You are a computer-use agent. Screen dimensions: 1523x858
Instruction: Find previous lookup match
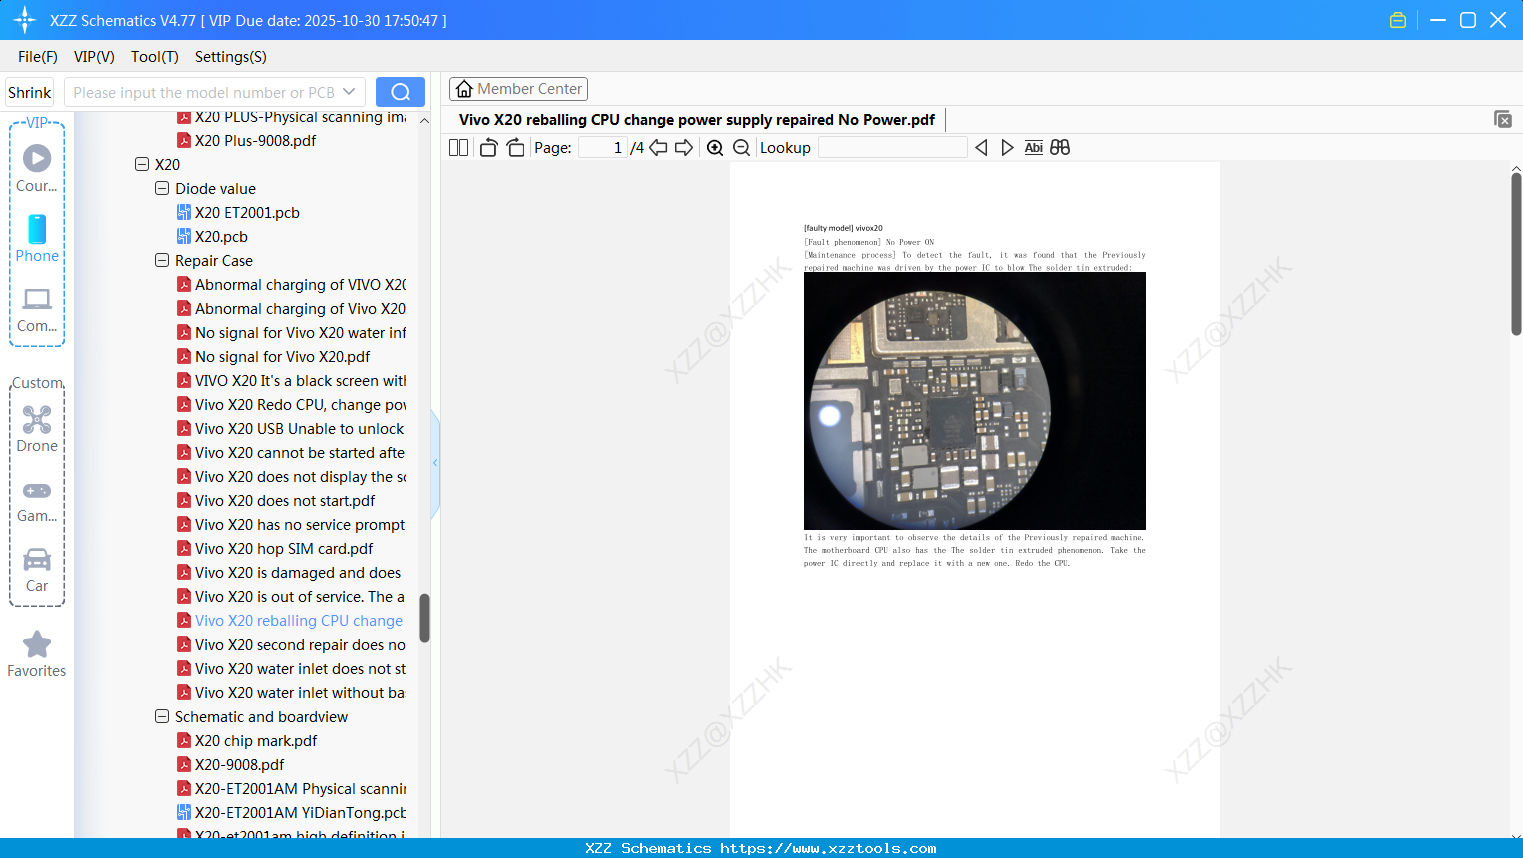[981, 148]
